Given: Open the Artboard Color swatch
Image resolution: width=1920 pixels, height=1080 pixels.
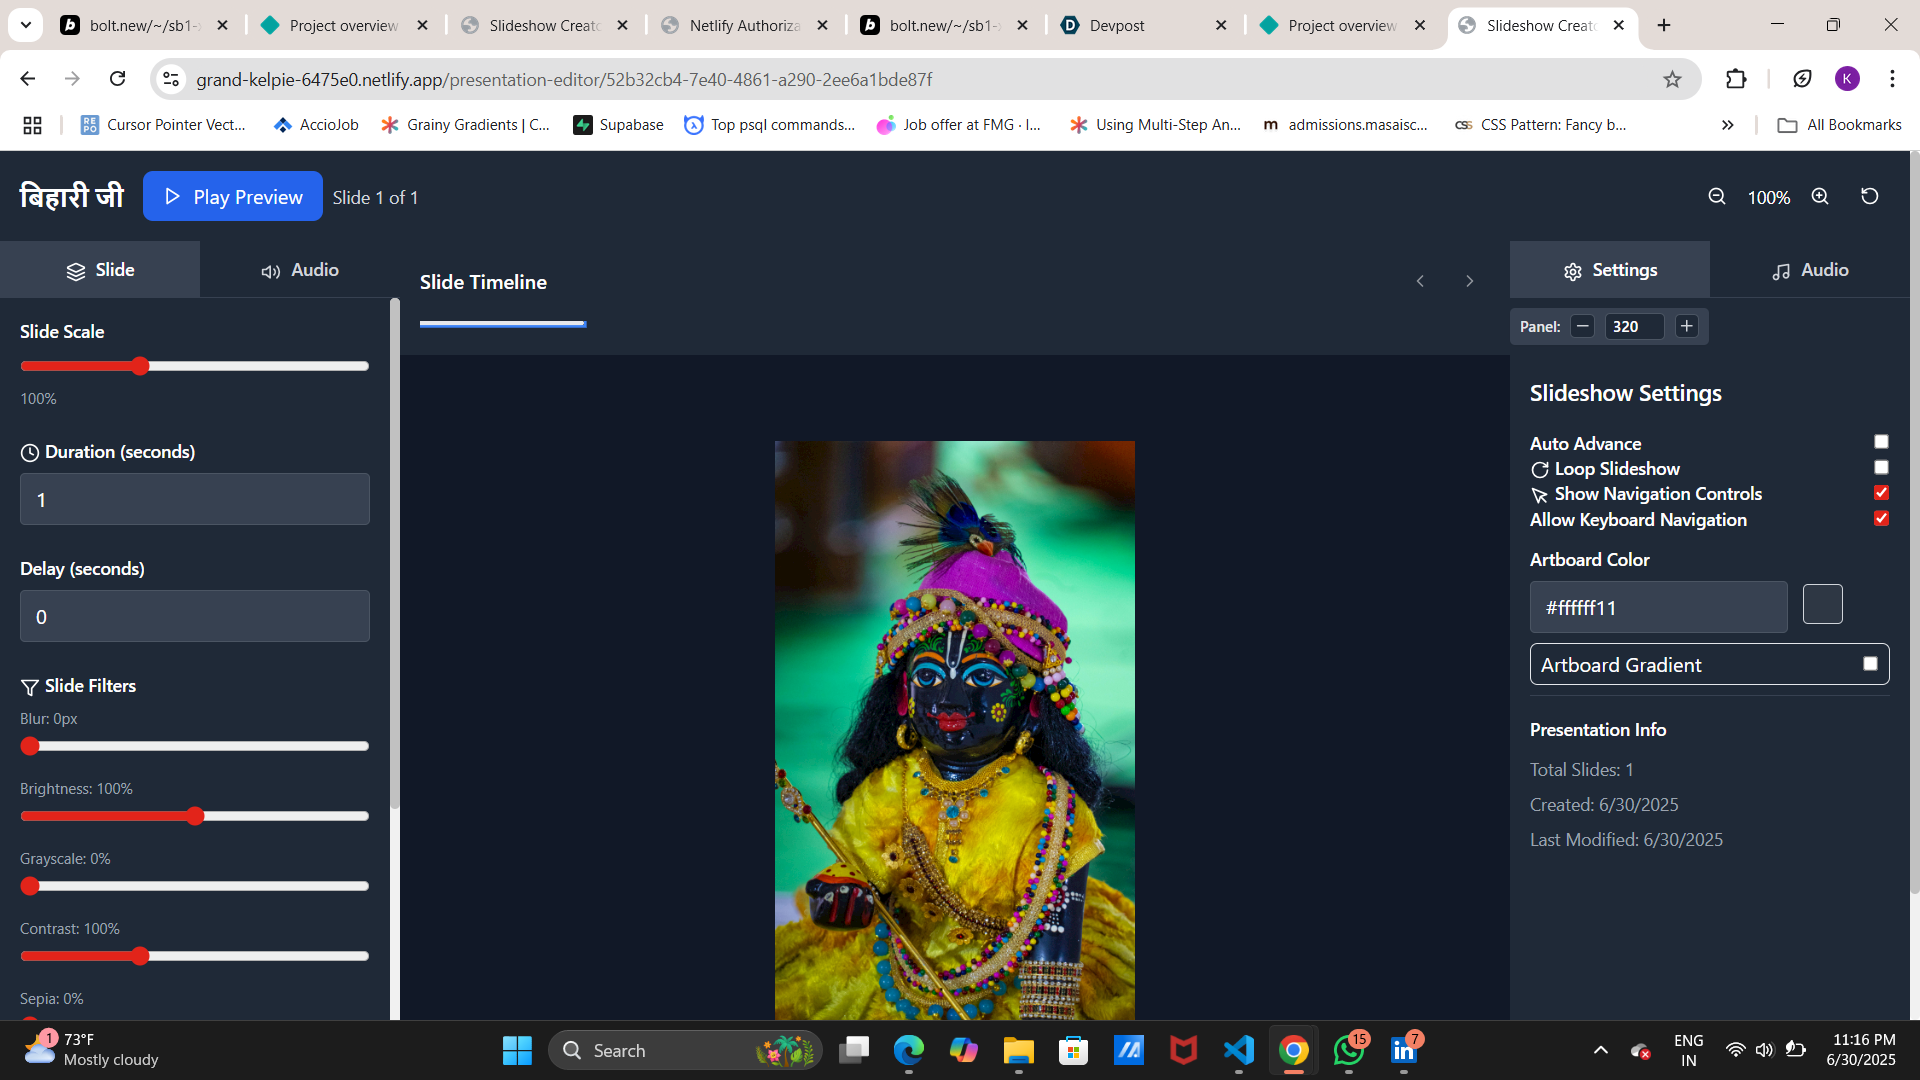Looking at the screenshot, I should click(1822, 605).
